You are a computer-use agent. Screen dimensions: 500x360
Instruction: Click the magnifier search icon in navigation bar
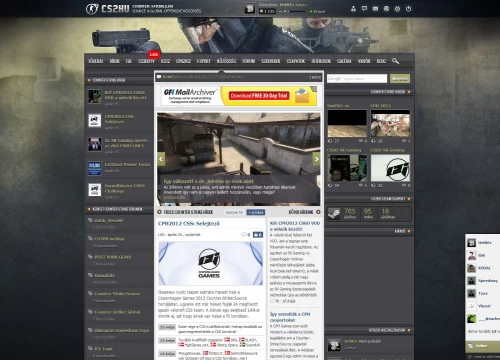[x=395, y=61]
